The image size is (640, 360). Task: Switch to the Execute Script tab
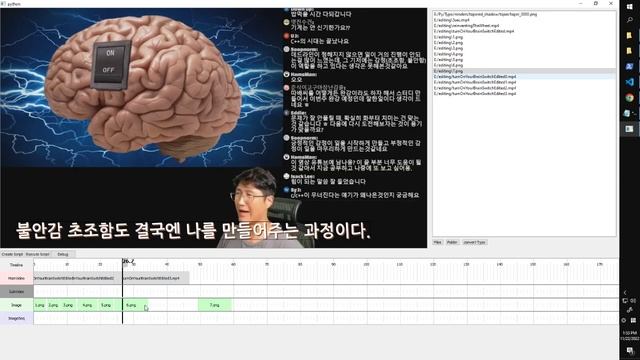click(x=38, y=254)
